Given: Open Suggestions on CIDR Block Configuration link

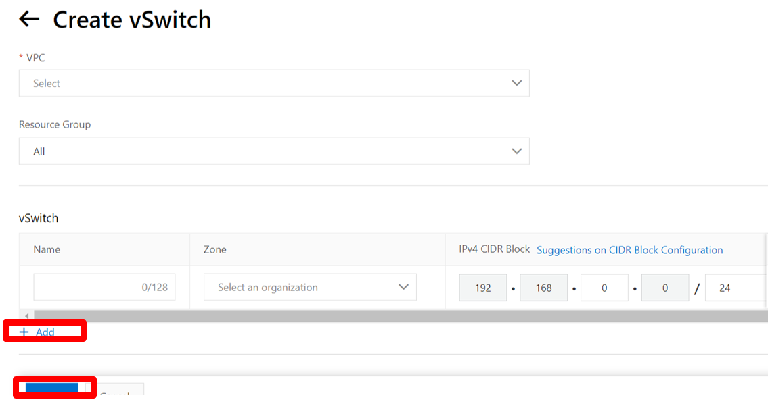Looking at the screenshot, I should point(629,250).
